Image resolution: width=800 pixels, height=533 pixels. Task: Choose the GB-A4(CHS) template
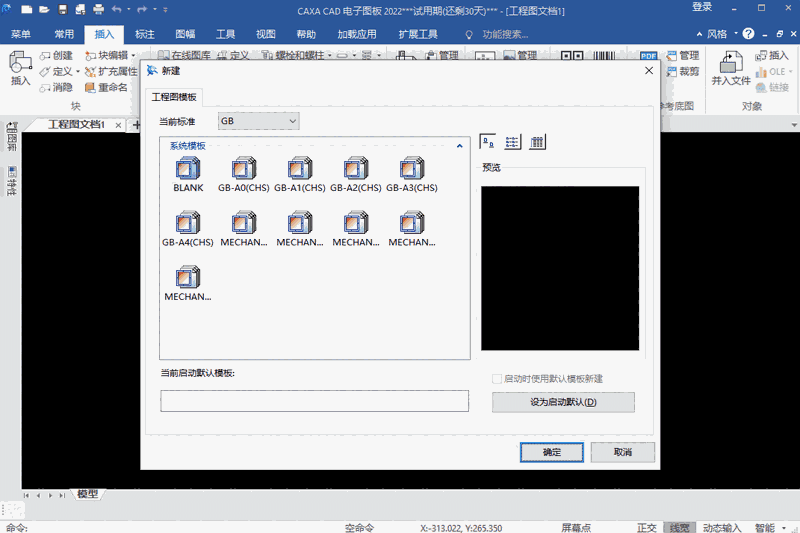pos(188,229)
